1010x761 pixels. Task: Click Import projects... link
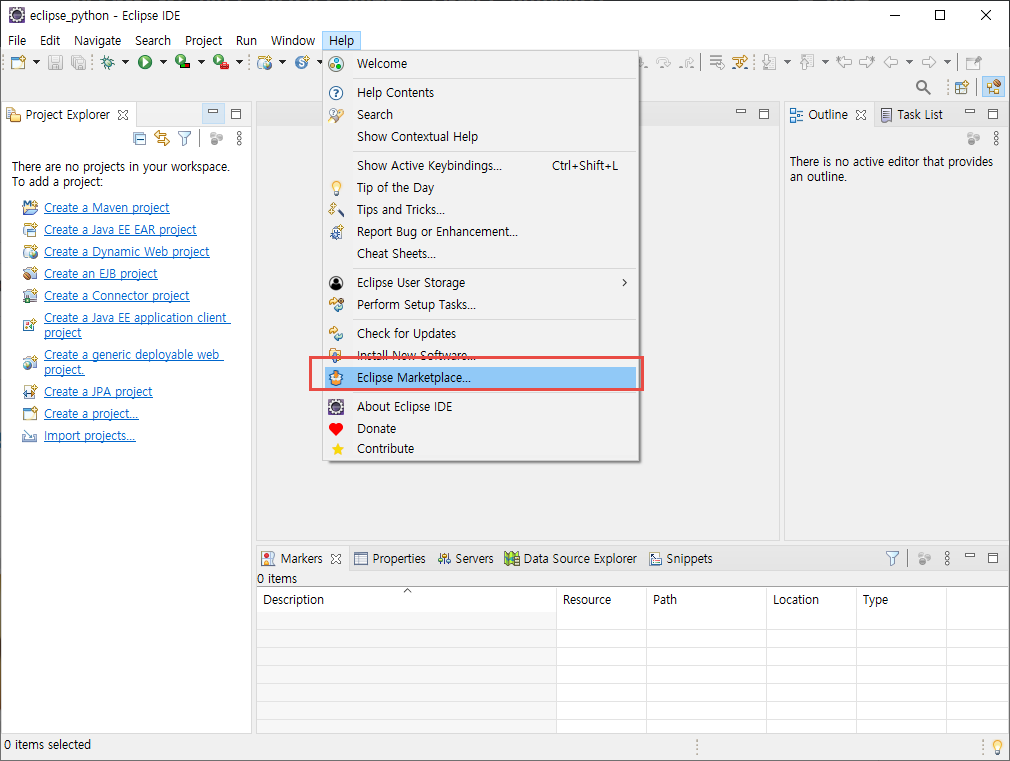pos(90,436)
